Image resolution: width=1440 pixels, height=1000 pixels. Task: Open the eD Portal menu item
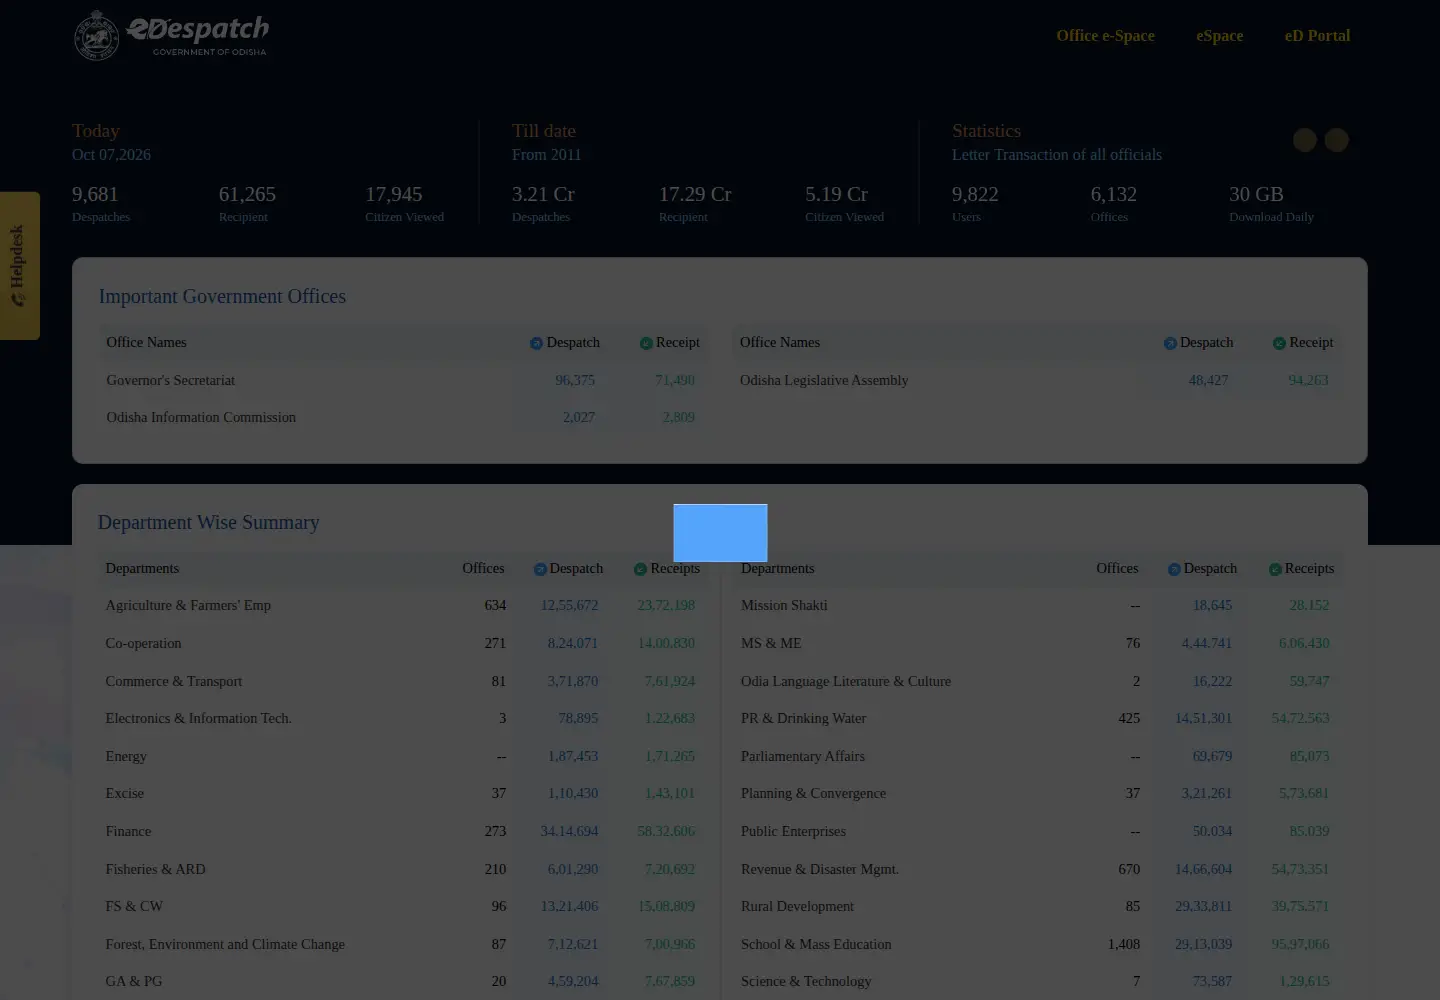tap(1317, 36)
